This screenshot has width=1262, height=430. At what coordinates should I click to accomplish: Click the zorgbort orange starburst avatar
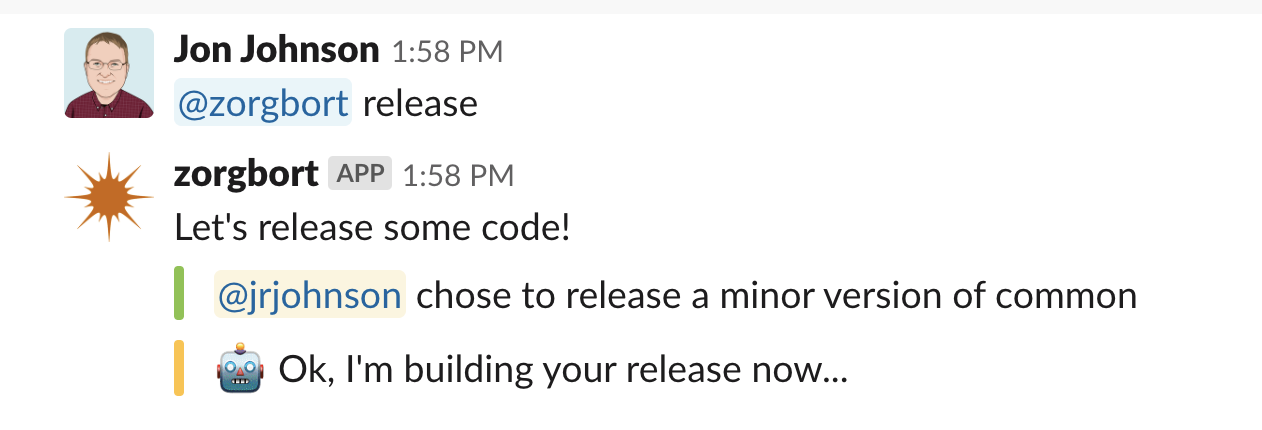109,198
